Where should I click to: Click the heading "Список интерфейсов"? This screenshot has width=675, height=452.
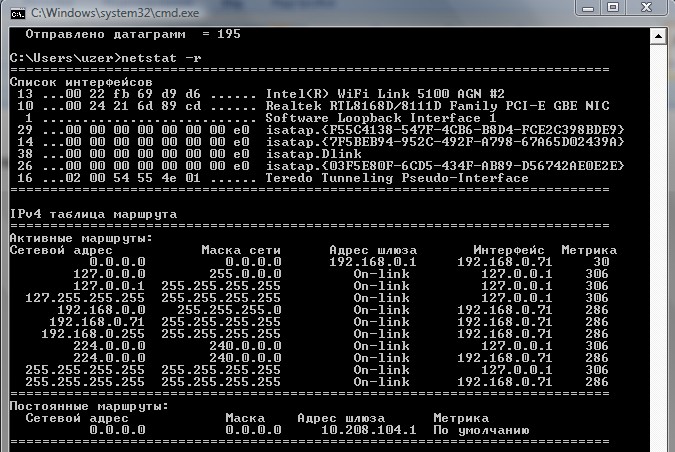(x=81, y=82)
